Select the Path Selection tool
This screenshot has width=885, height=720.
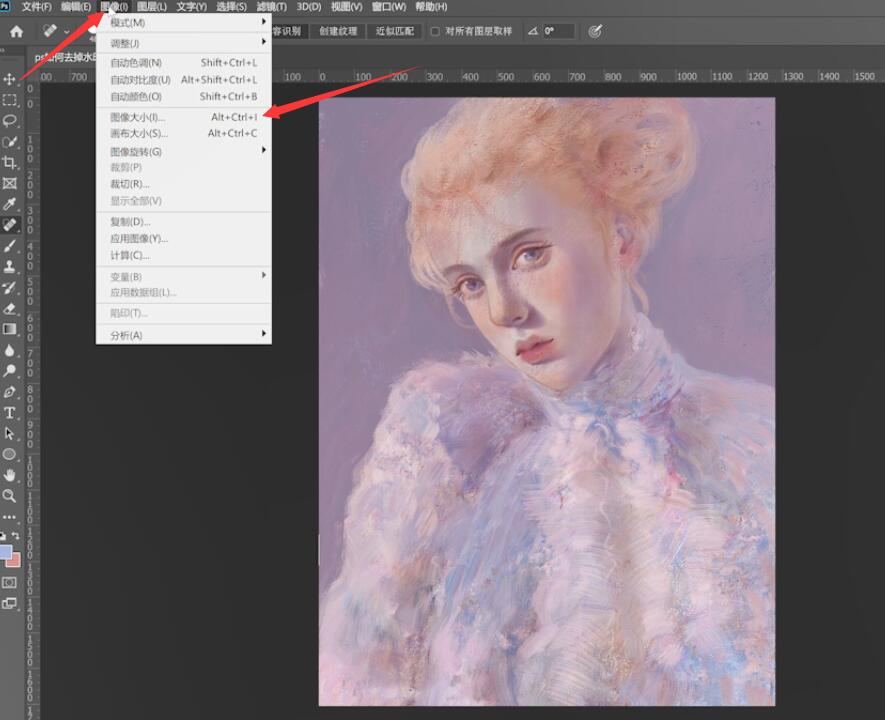[x=10, y=433]
